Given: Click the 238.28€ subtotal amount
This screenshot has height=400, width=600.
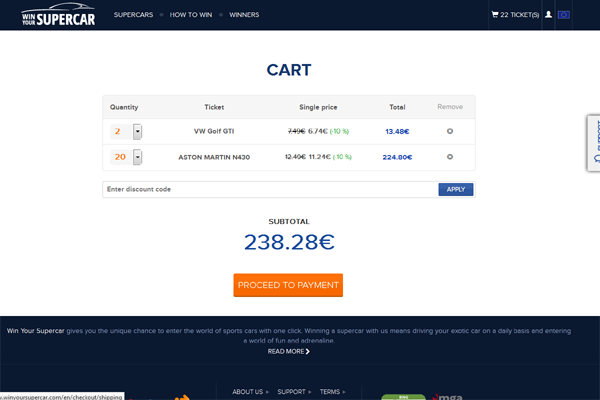Looking at the screenshot, I should (x=289, y=242).
